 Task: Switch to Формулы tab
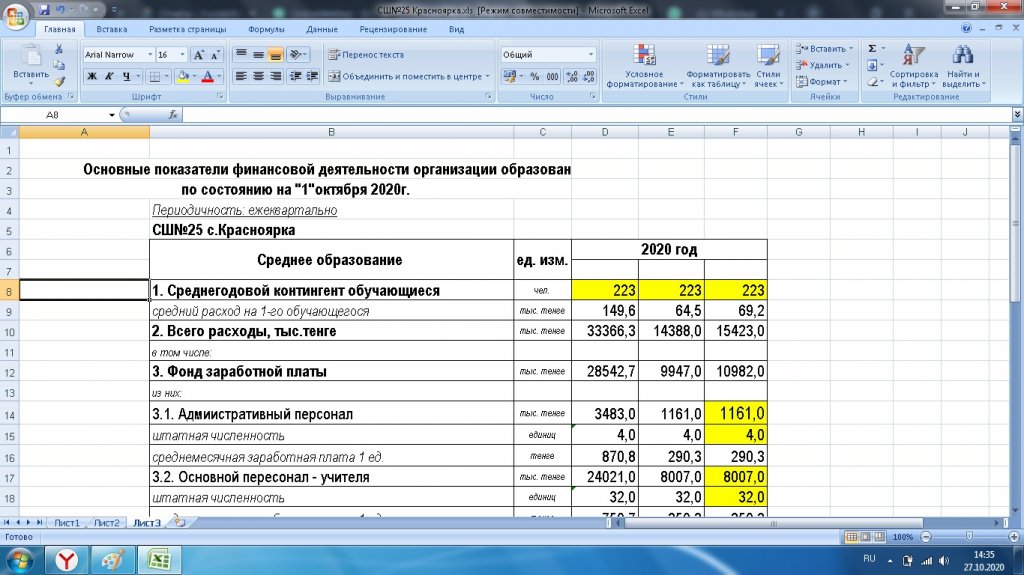point(266,29)
